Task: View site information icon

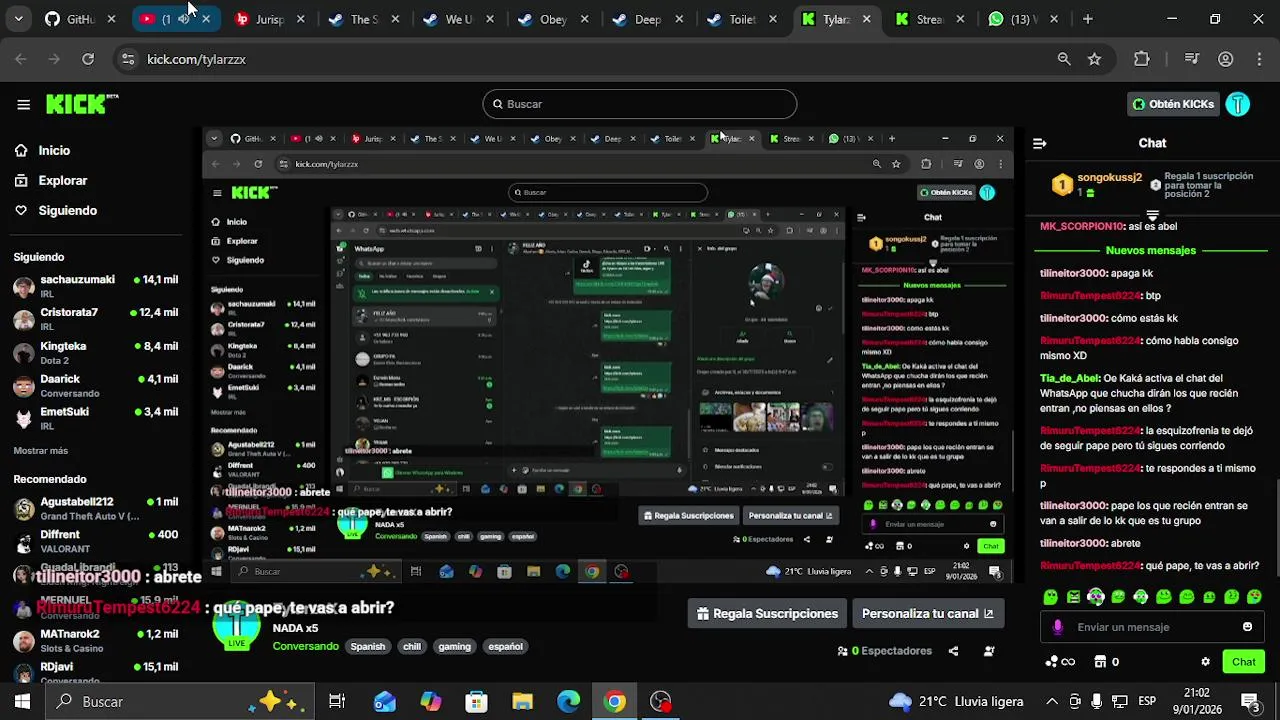Action: coord(127,59)
